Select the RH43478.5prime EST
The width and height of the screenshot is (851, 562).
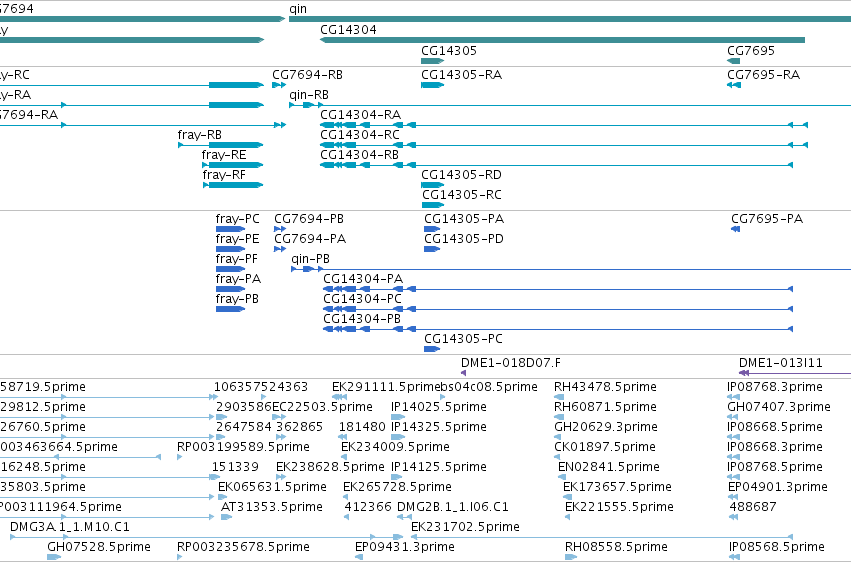[559, 397]
